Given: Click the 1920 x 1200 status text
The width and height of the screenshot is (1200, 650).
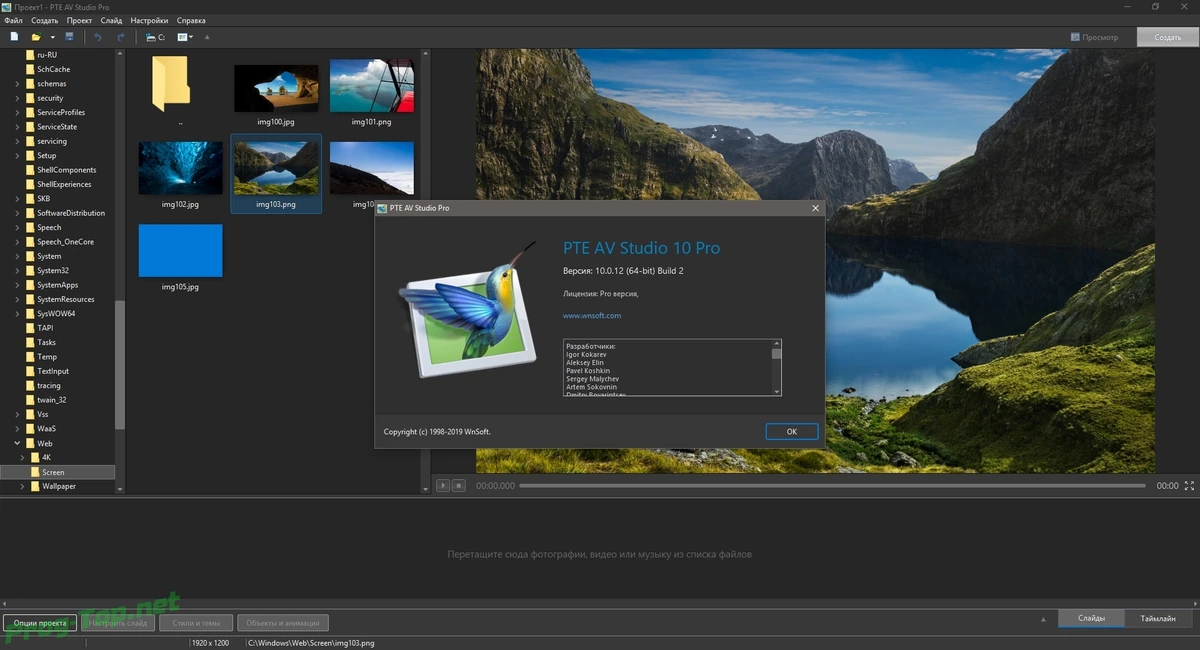Looking at the screenshot, I should 210,642.
